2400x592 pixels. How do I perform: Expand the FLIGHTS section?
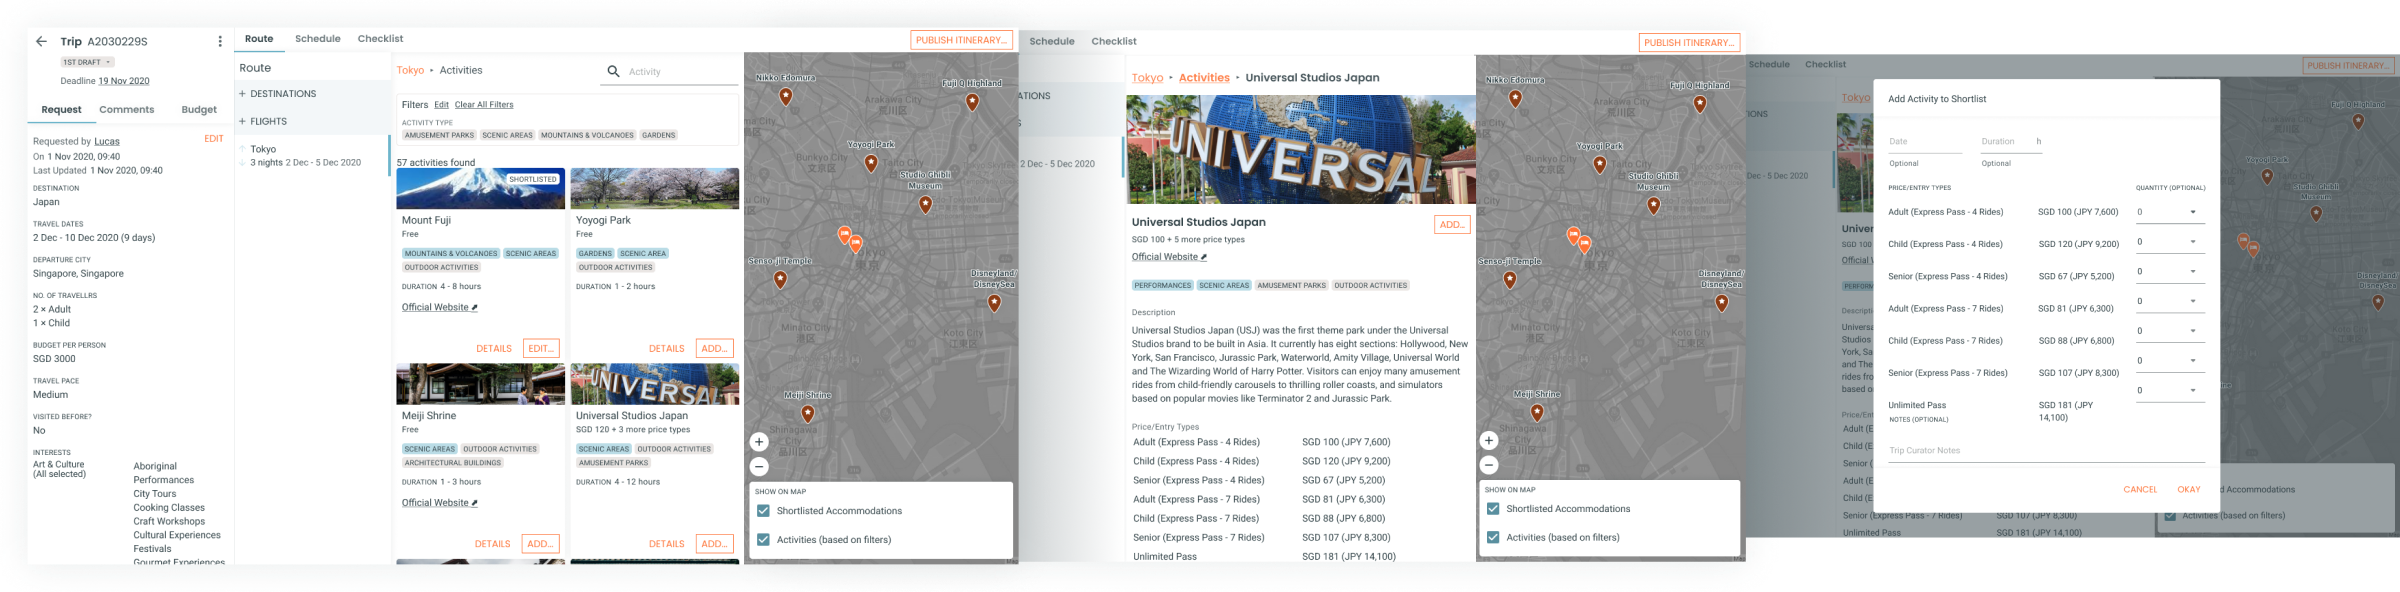coord(263,122)
